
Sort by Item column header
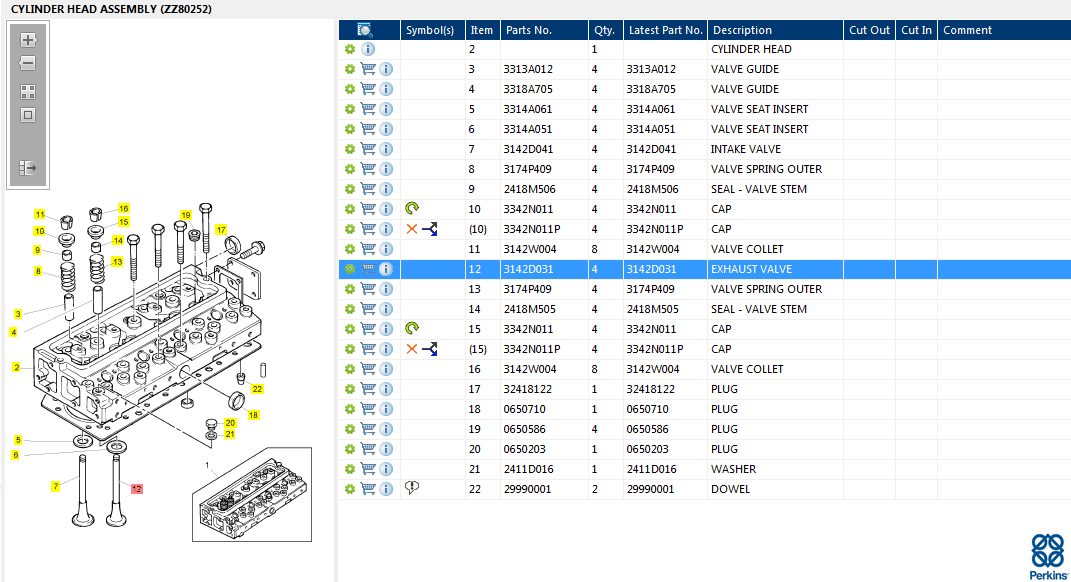pos(482,30)
